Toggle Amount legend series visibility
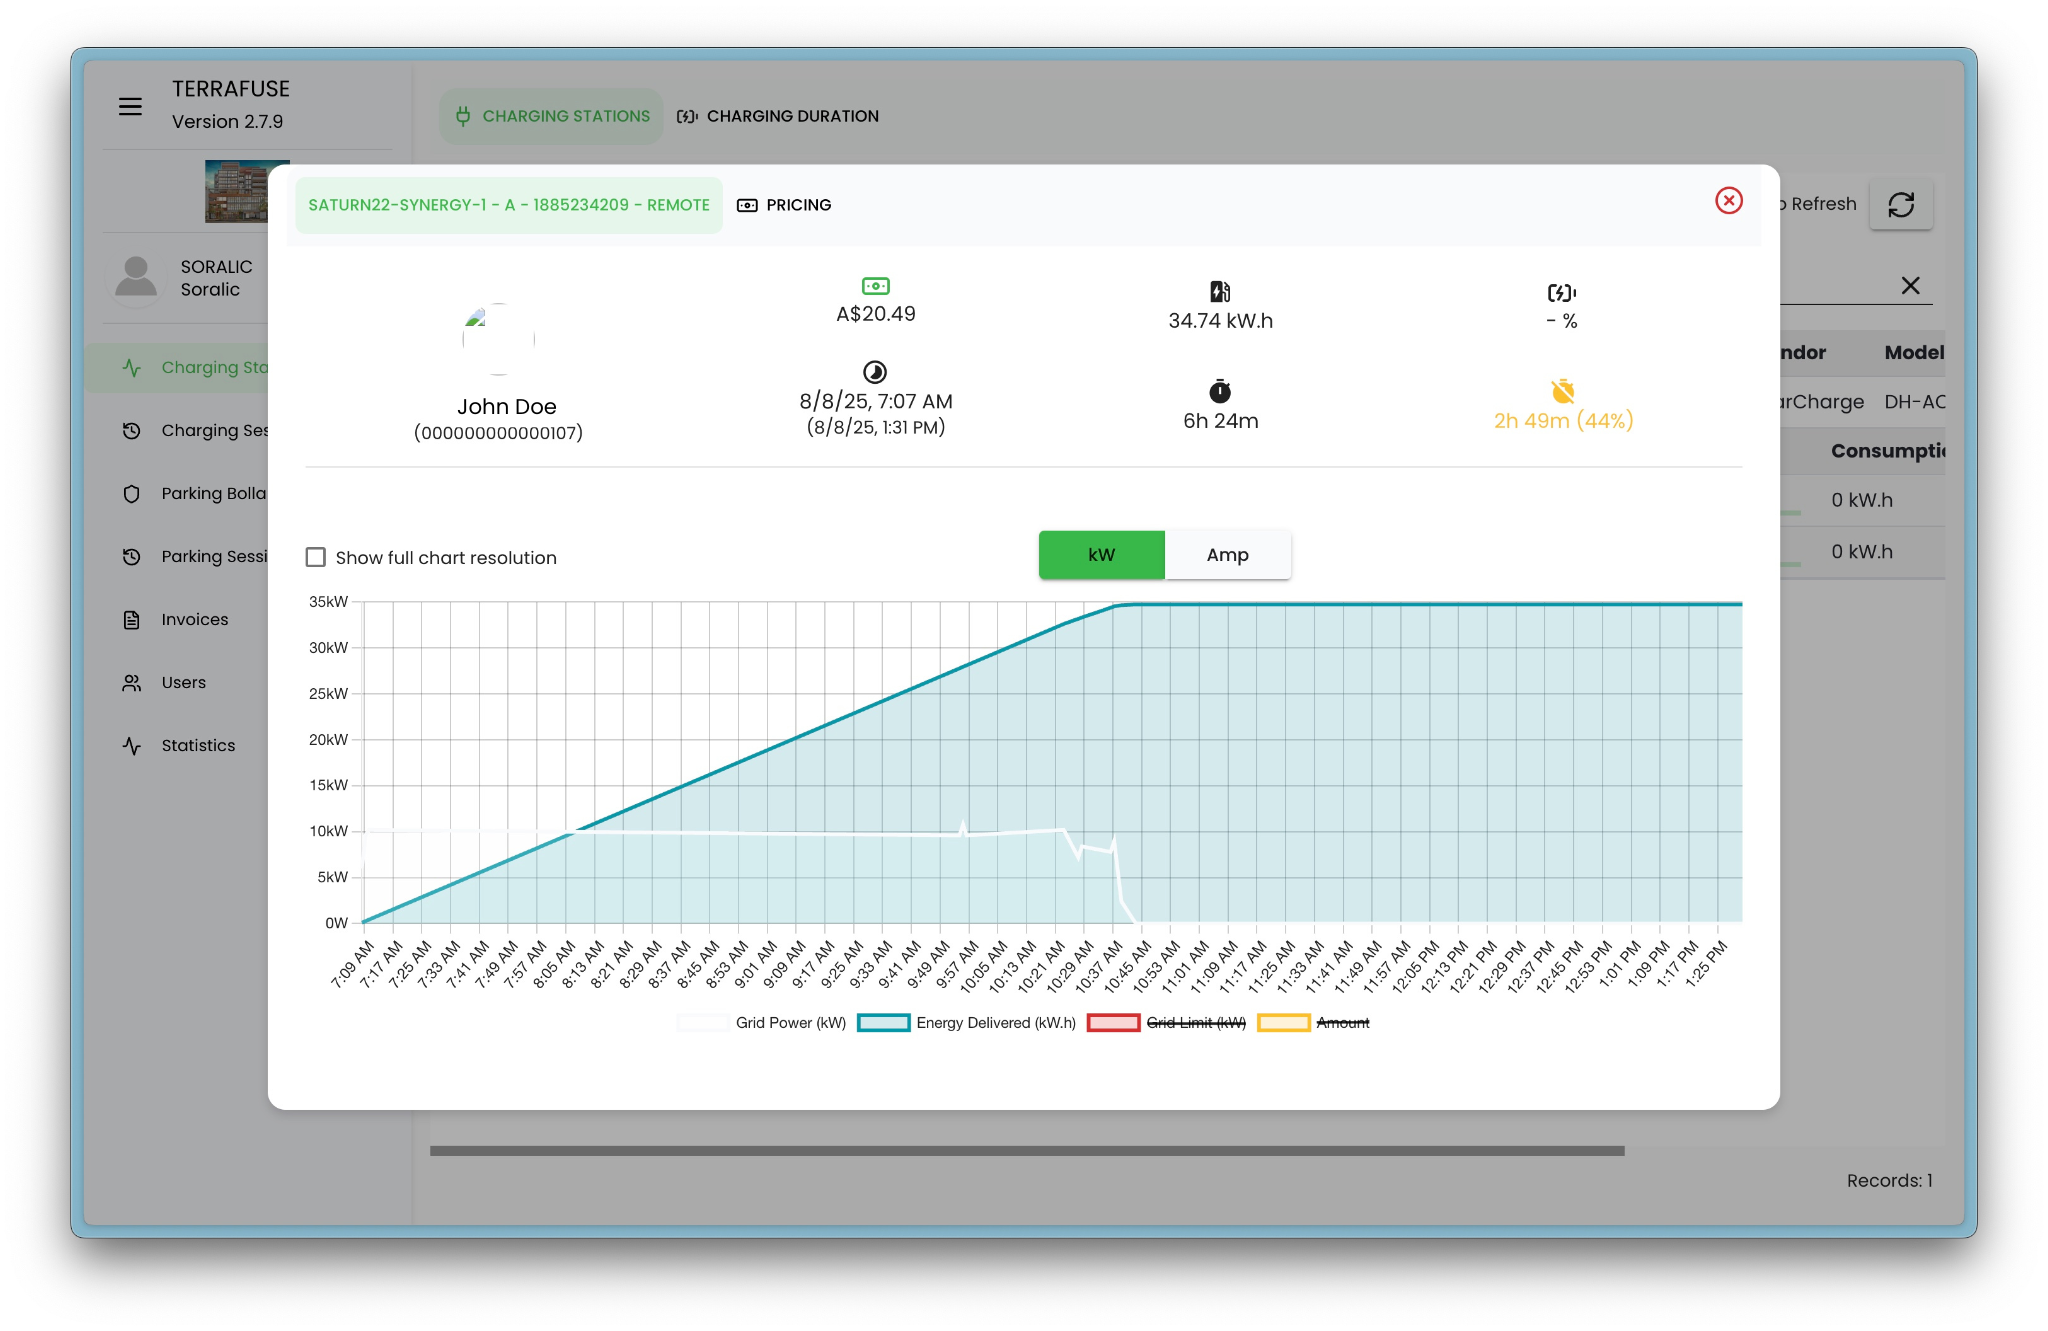2048x1331 pixels. pyautogui.click(x=1342, y=1023)
